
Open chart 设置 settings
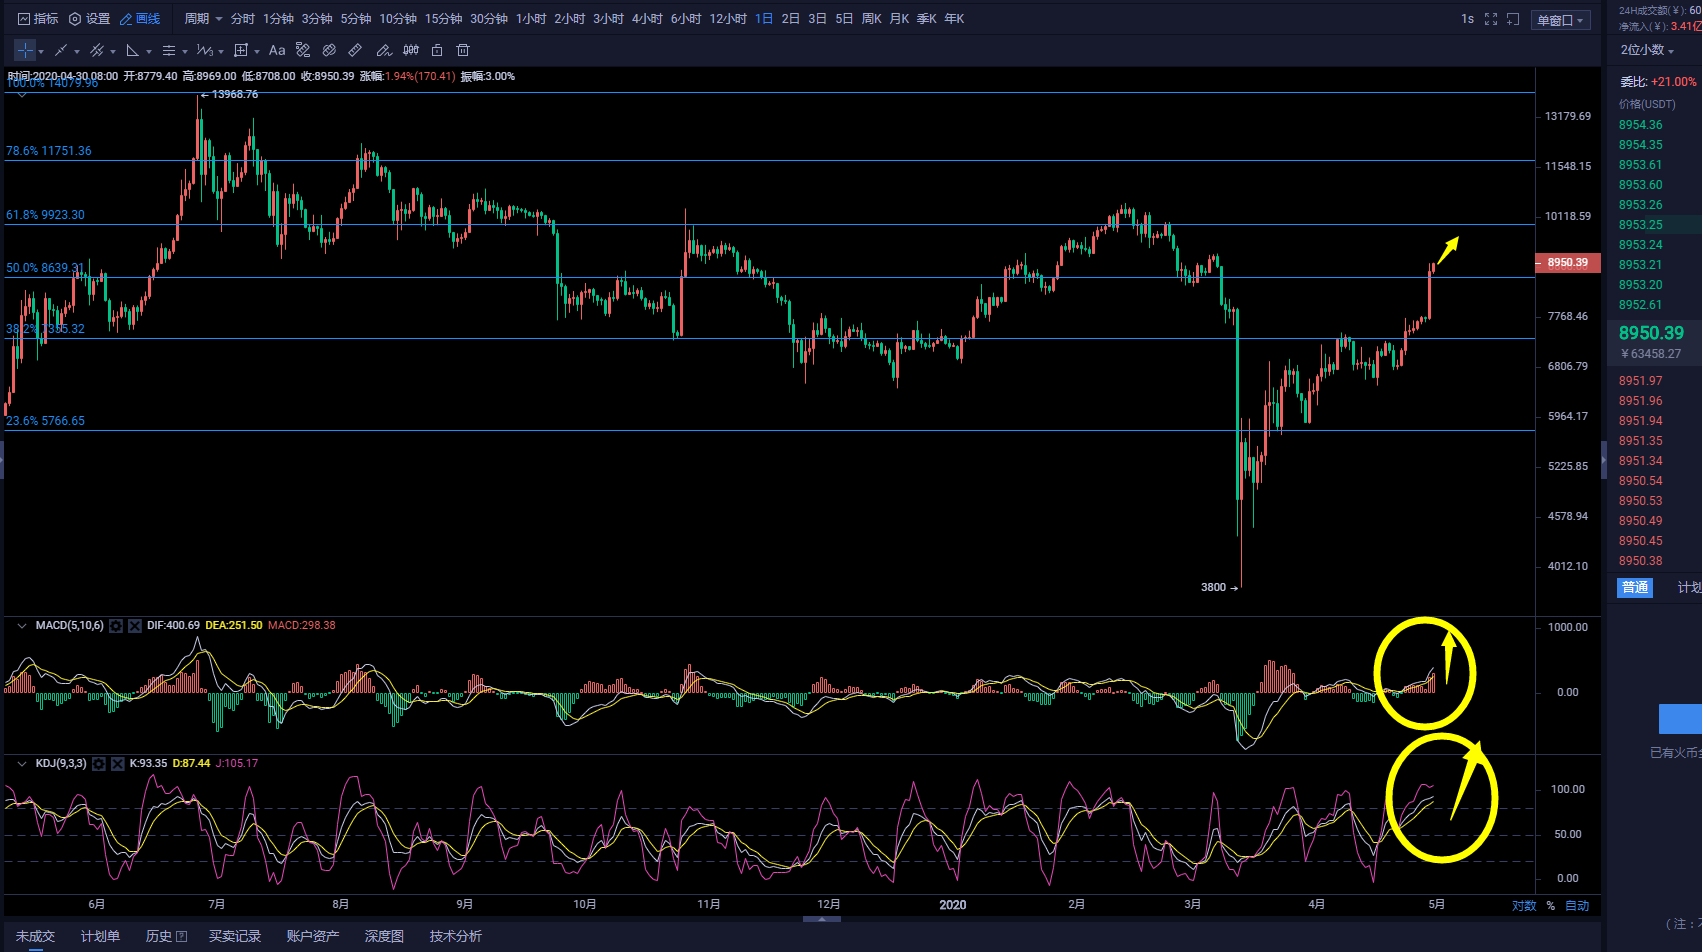click(x=89, y=19)
